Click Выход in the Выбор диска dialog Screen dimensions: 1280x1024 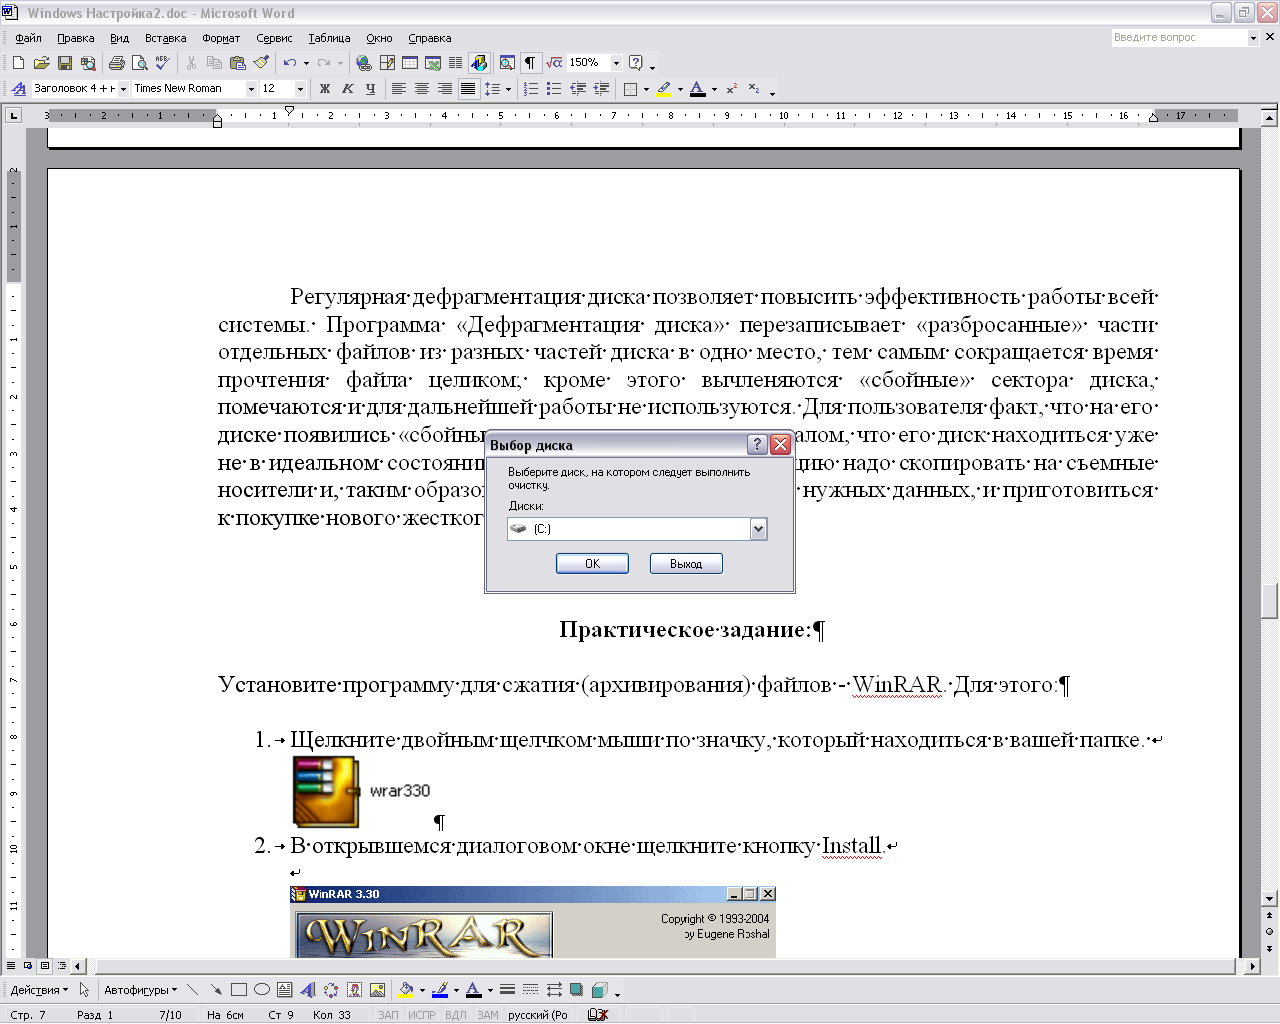click(686, 564)
